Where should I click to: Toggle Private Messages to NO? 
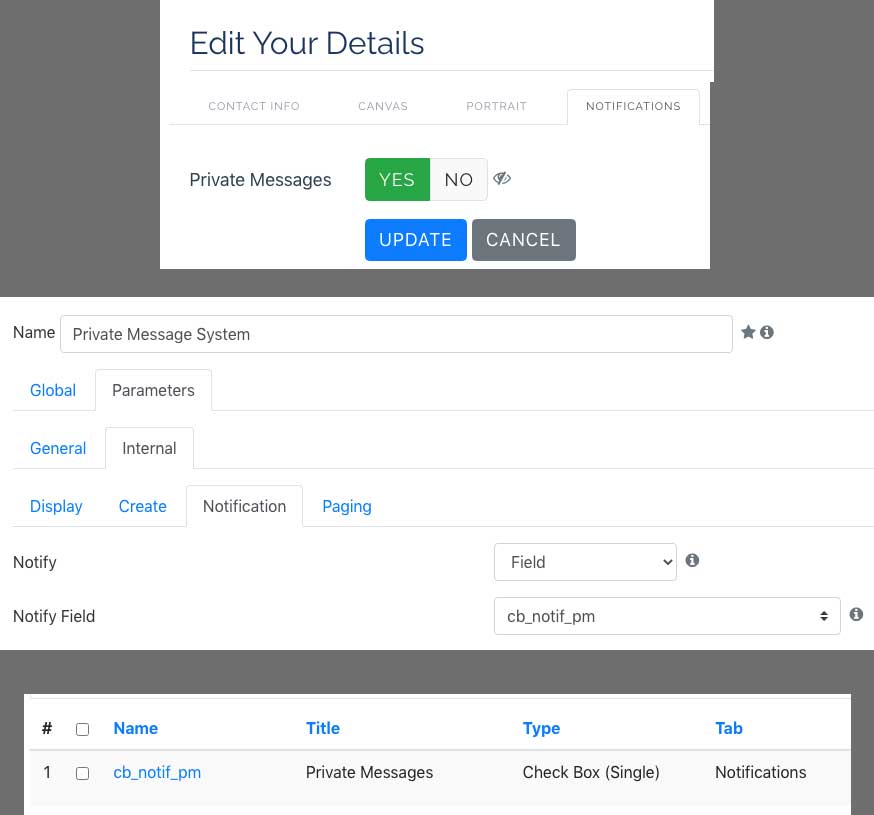point(459,180)
